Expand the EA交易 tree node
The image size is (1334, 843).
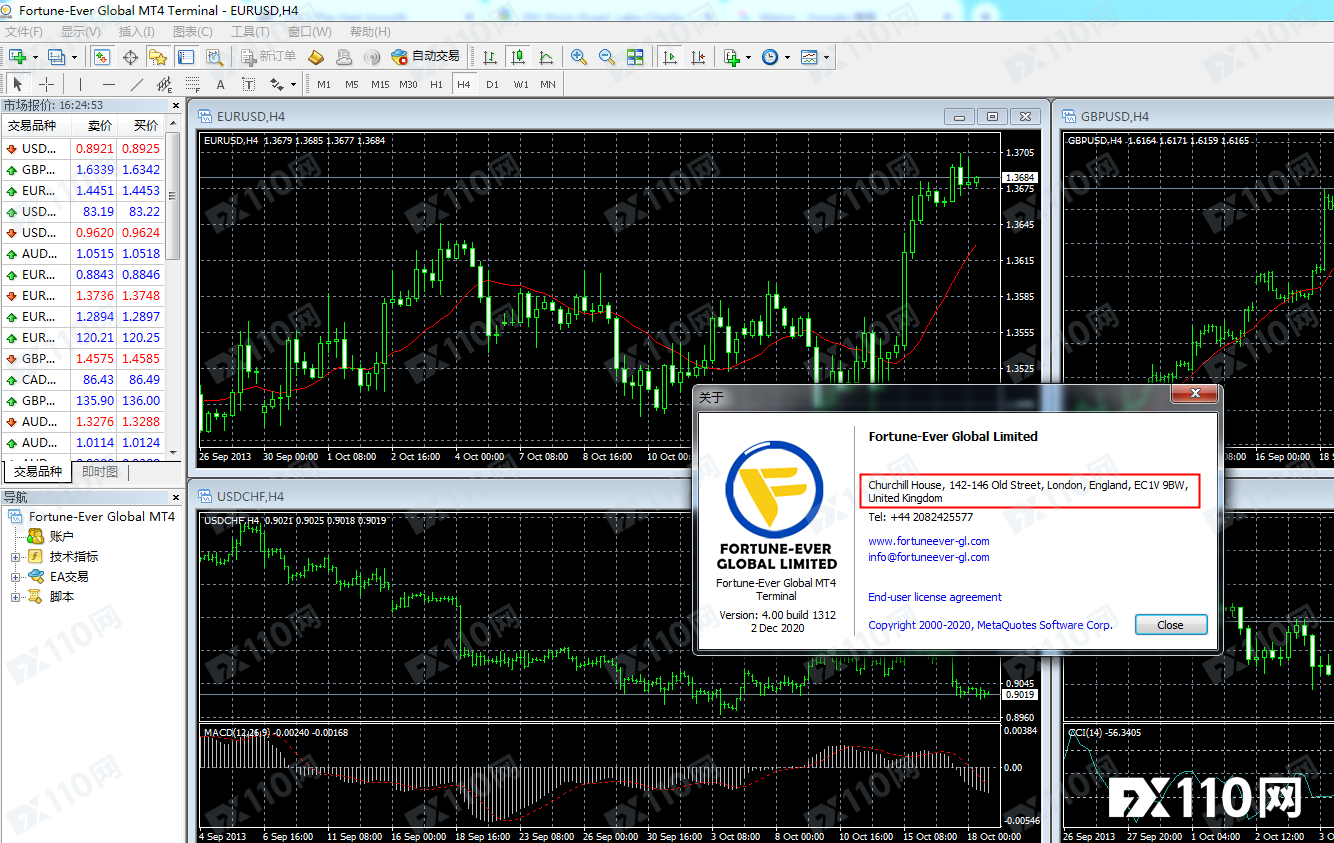coord(15,577)
